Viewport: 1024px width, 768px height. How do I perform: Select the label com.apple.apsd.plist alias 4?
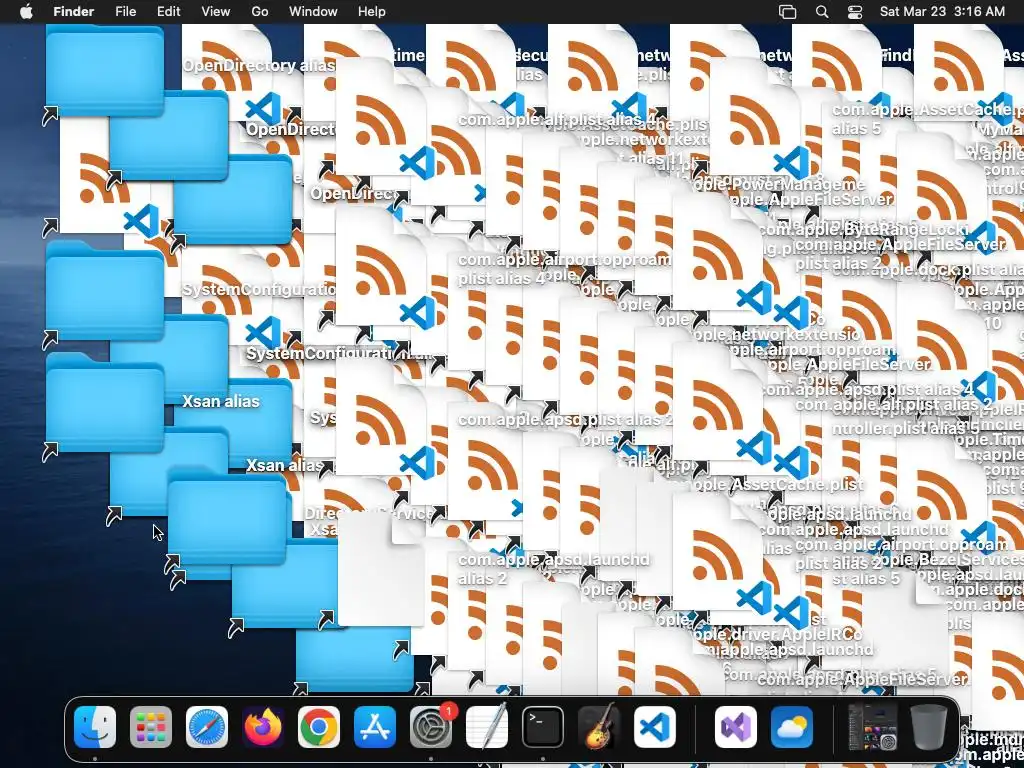click(867, 389)
